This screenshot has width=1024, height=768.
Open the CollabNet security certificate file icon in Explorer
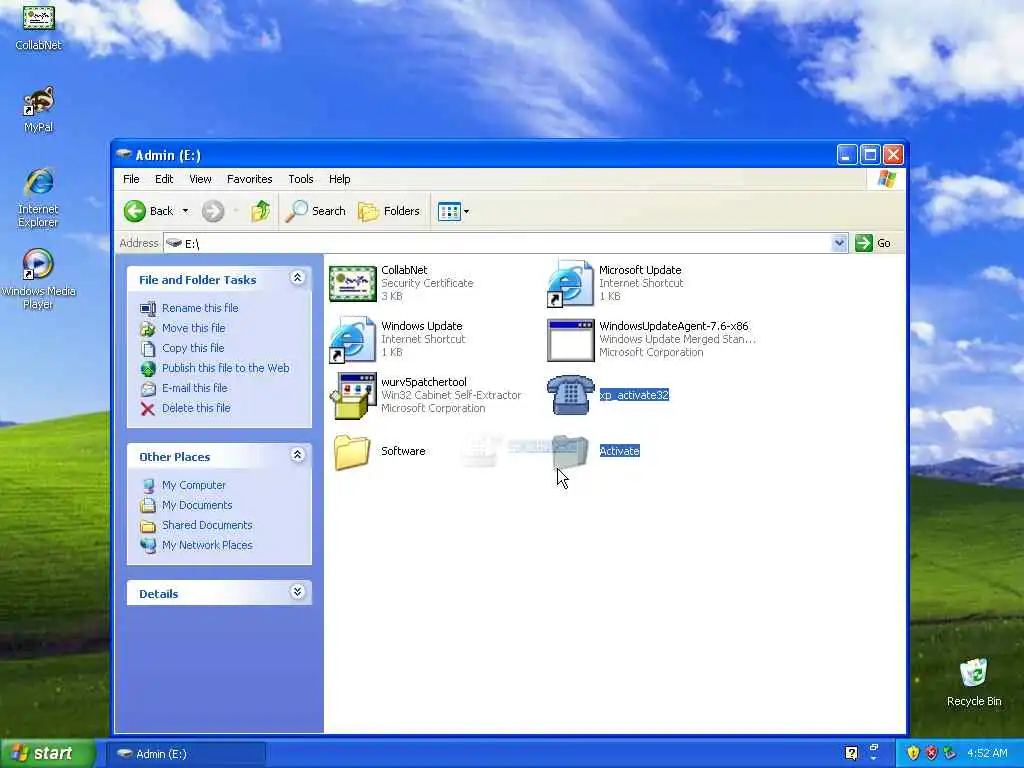pos(353,283)
